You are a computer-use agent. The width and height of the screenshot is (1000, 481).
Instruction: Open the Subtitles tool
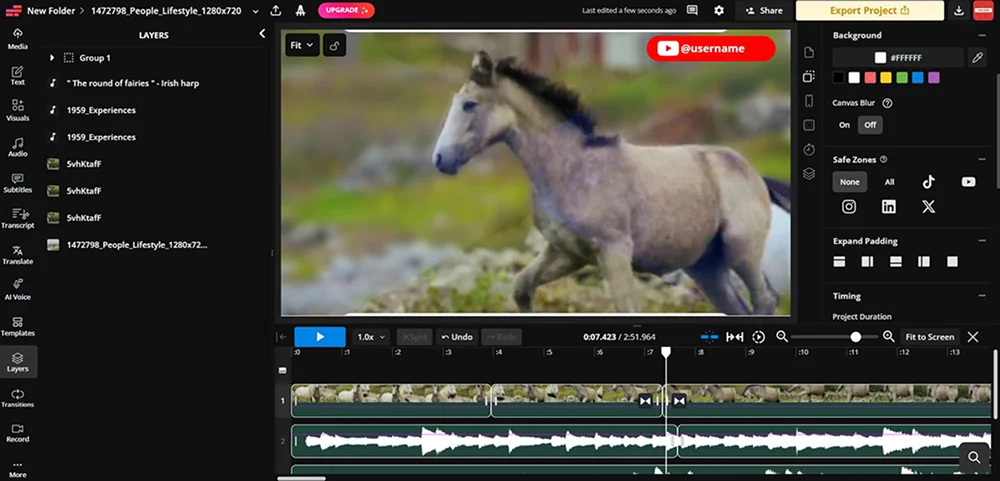[x=17, y=182]
